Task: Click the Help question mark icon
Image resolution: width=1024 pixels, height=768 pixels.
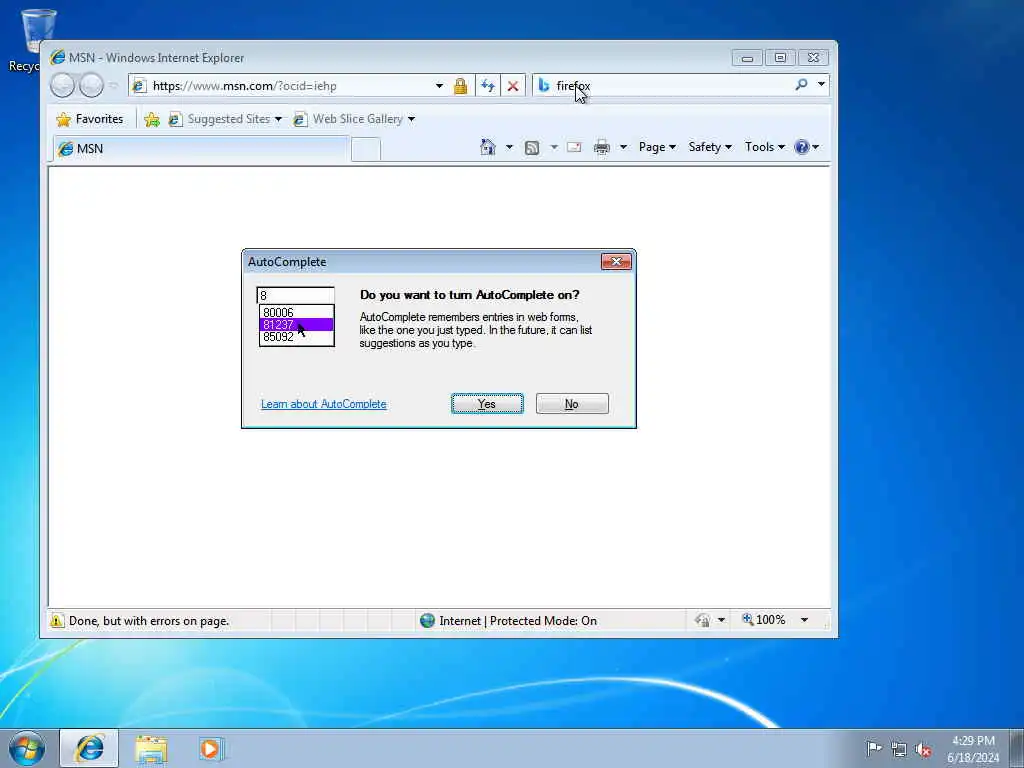Action: 802,147
